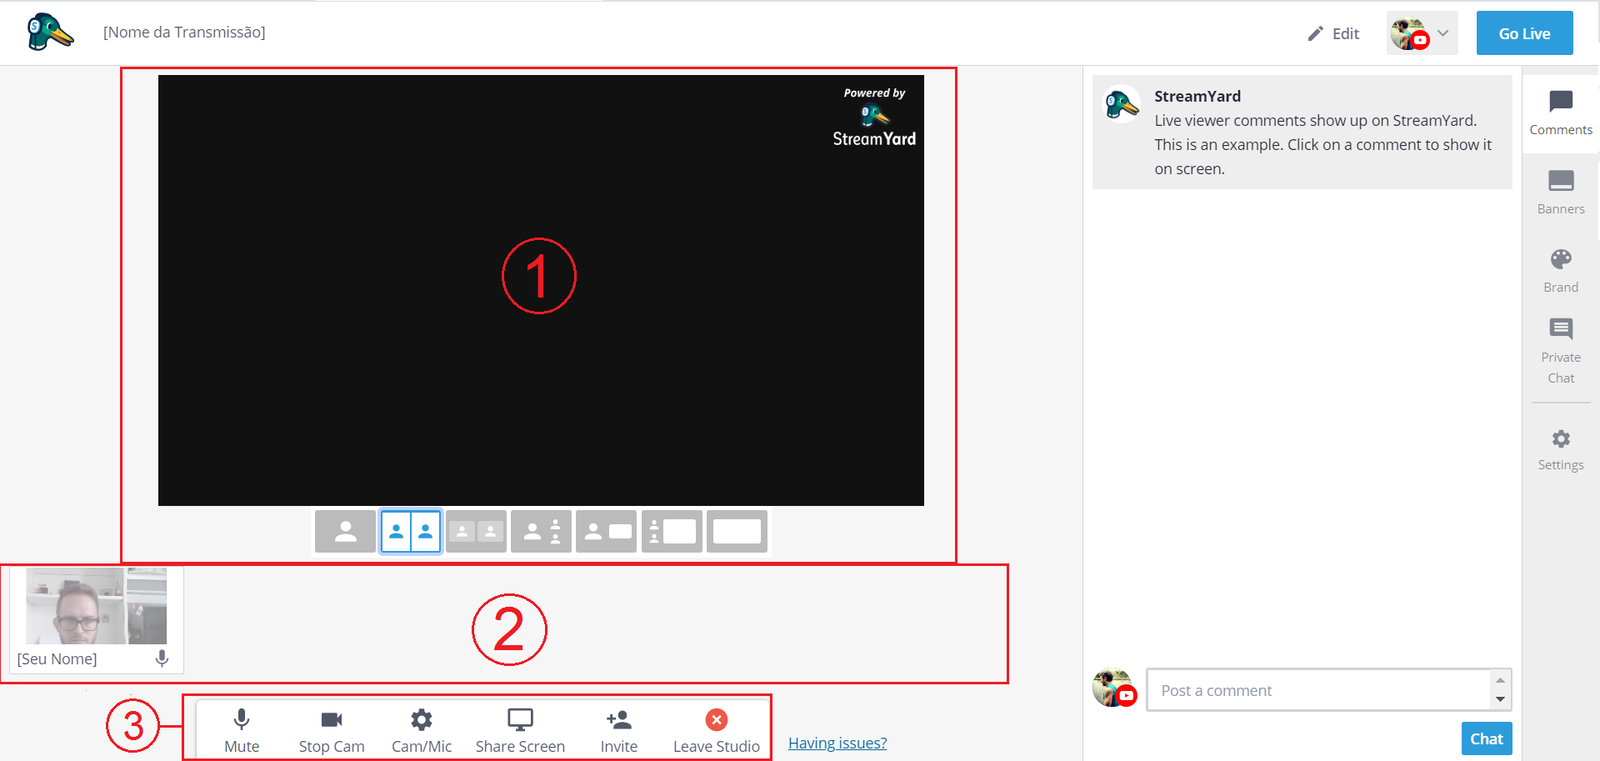
Task: Open the Comments tab
Action: (1560, 112)
